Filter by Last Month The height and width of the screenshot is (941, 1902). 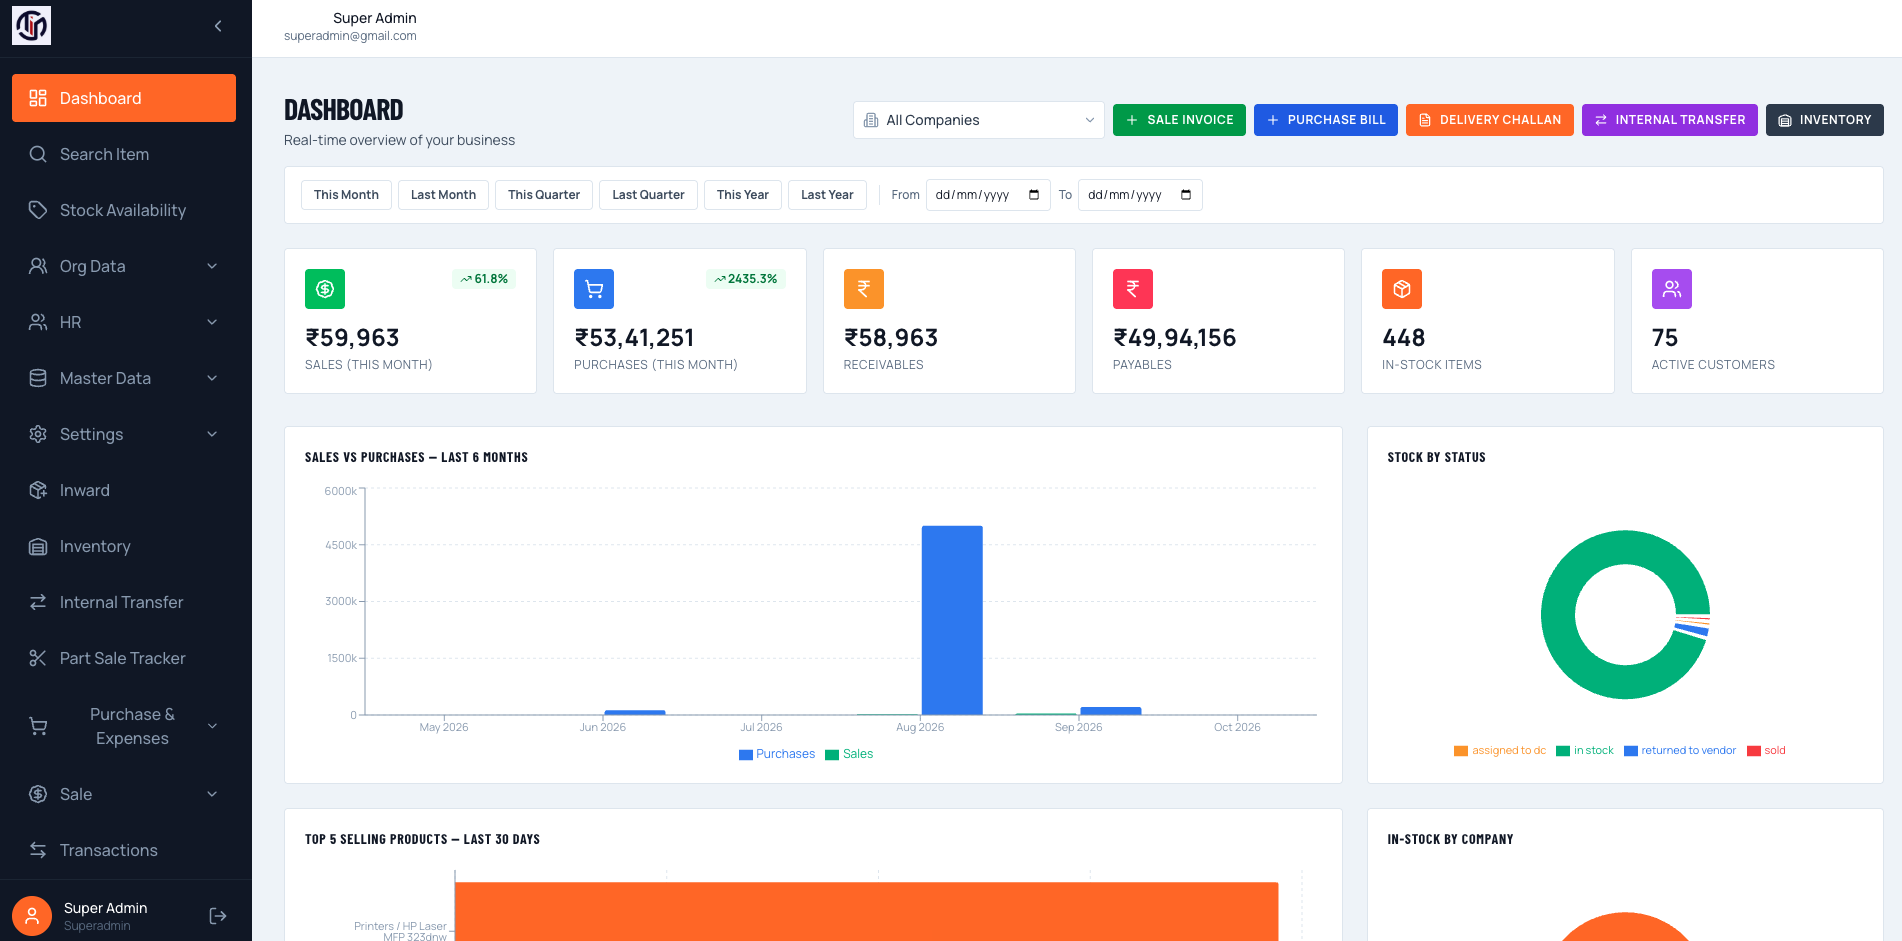[443, 195]
